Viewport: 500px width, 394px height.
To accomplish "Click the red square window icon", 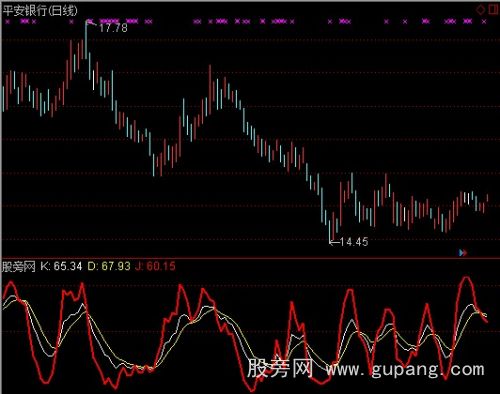I will (494, 9).
